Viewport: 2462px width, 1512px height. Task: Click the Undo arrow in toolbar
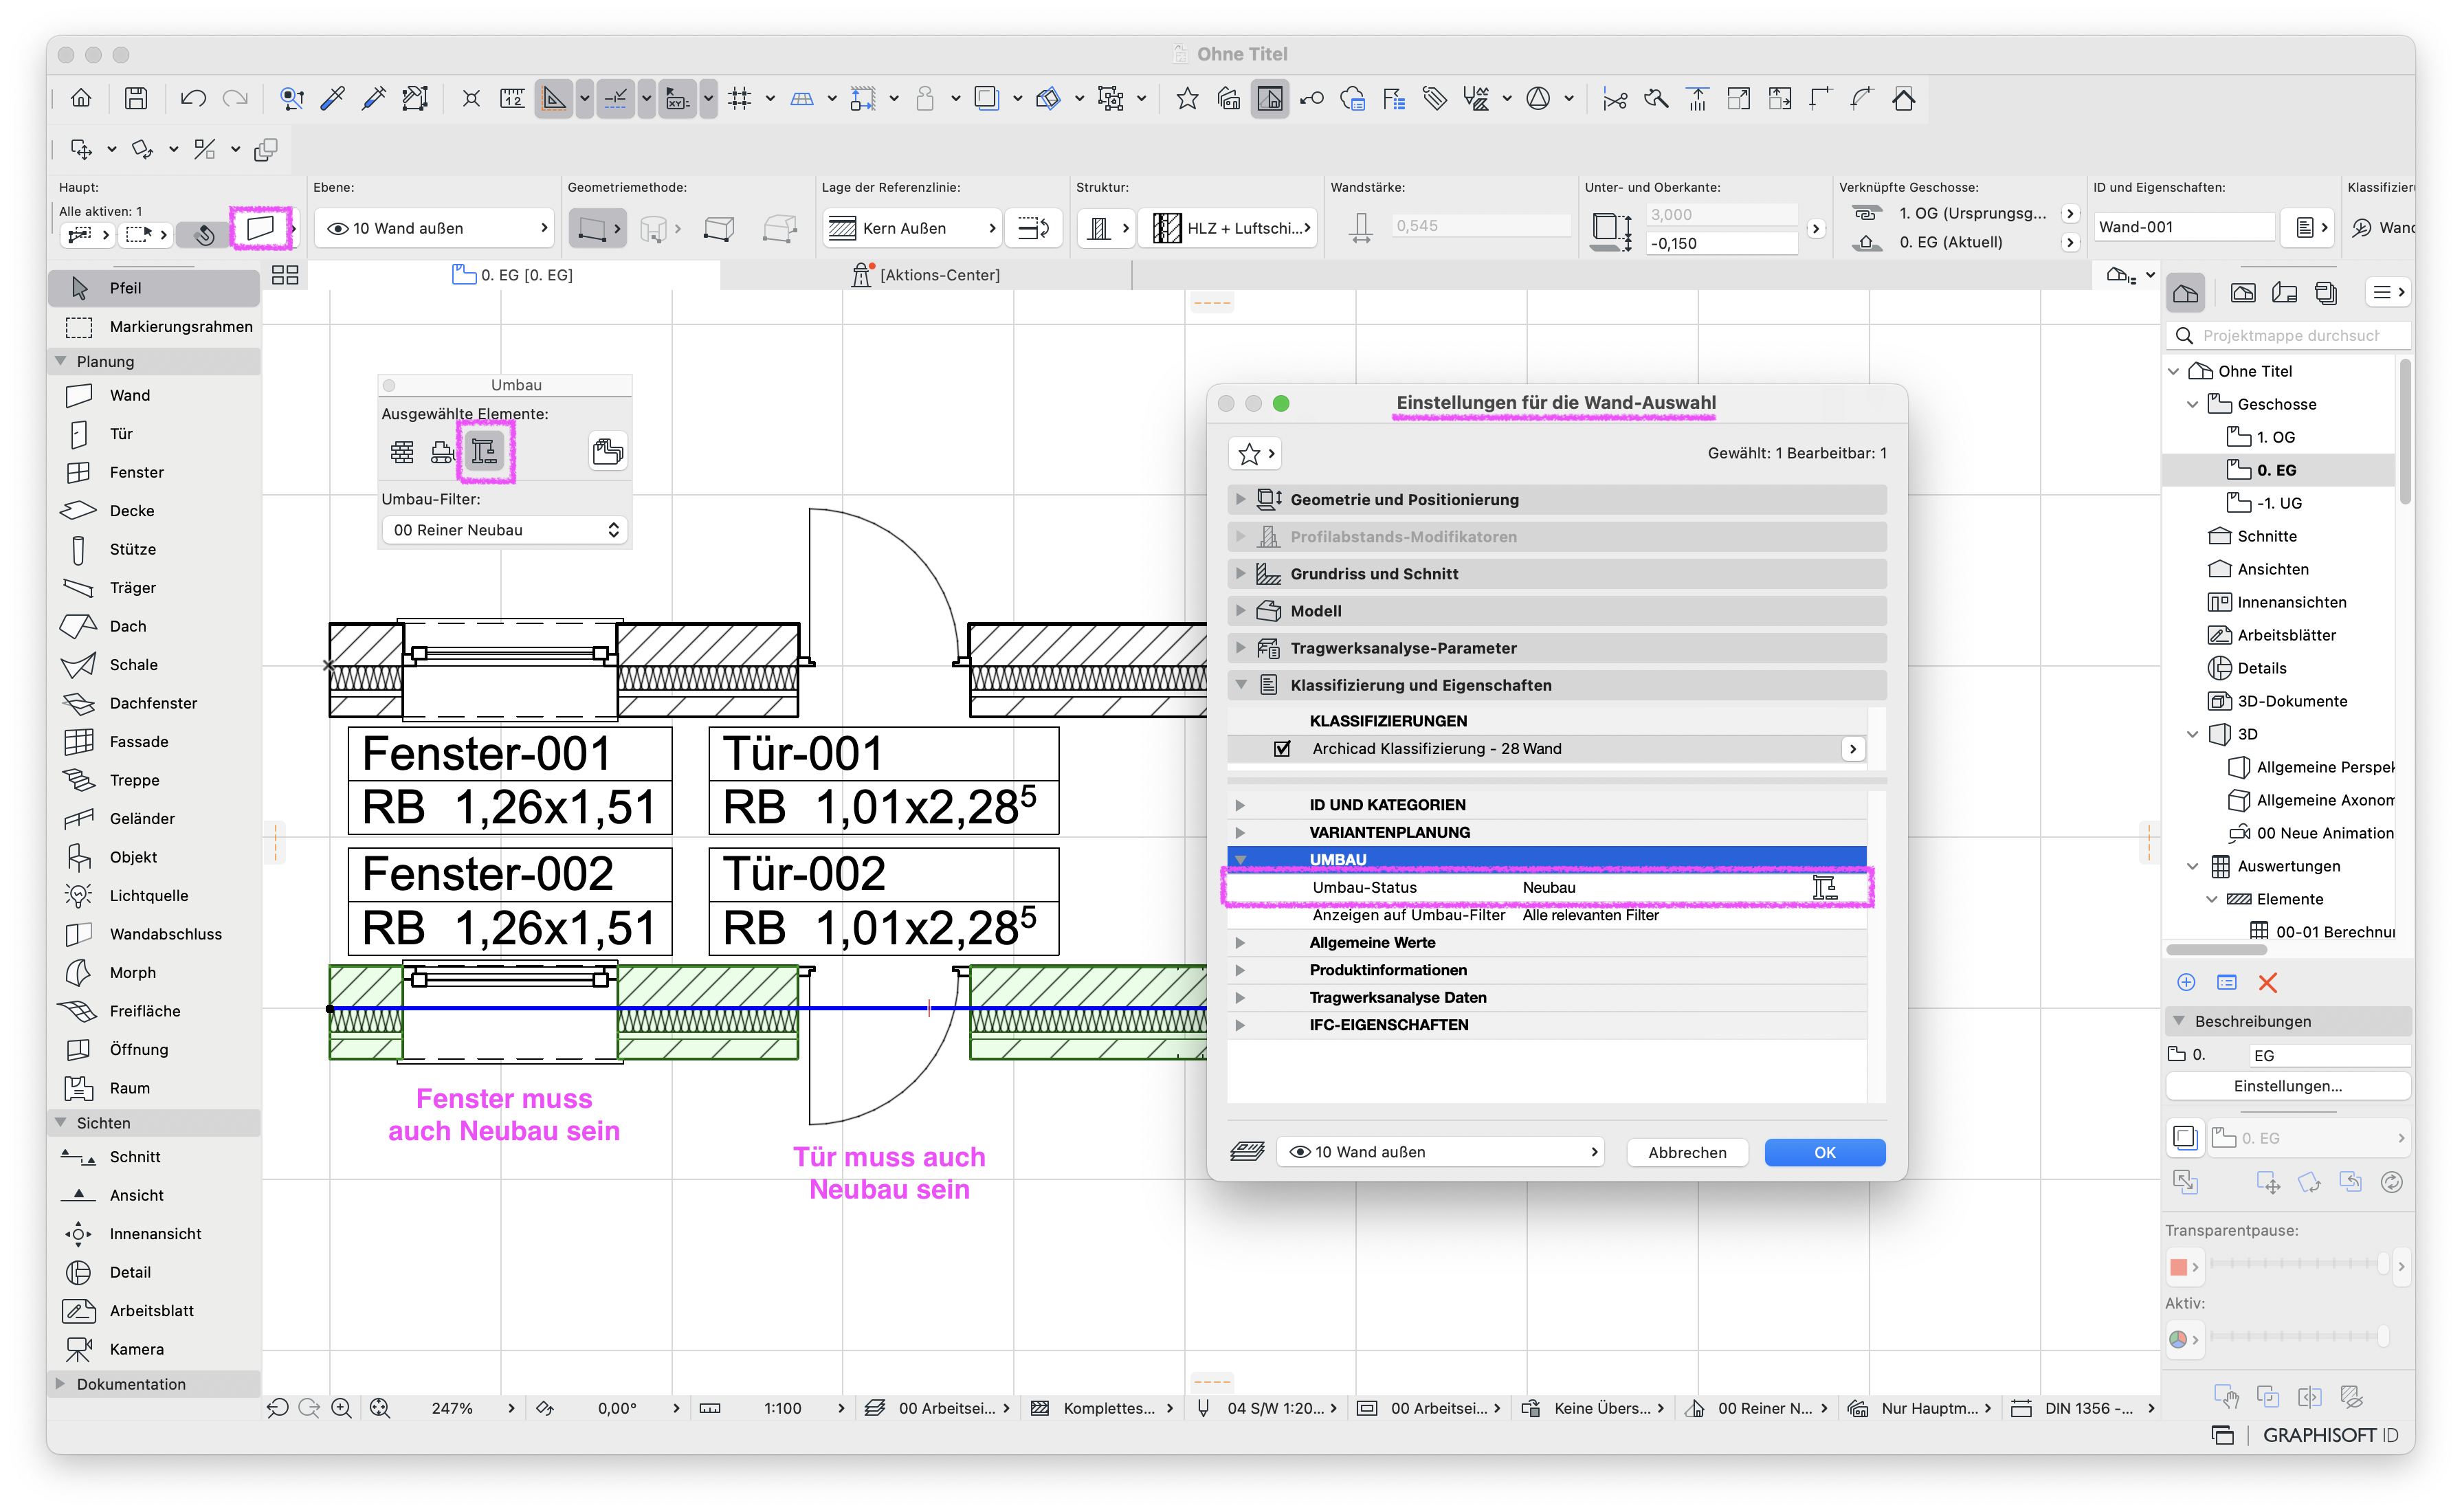coord(193,98)
